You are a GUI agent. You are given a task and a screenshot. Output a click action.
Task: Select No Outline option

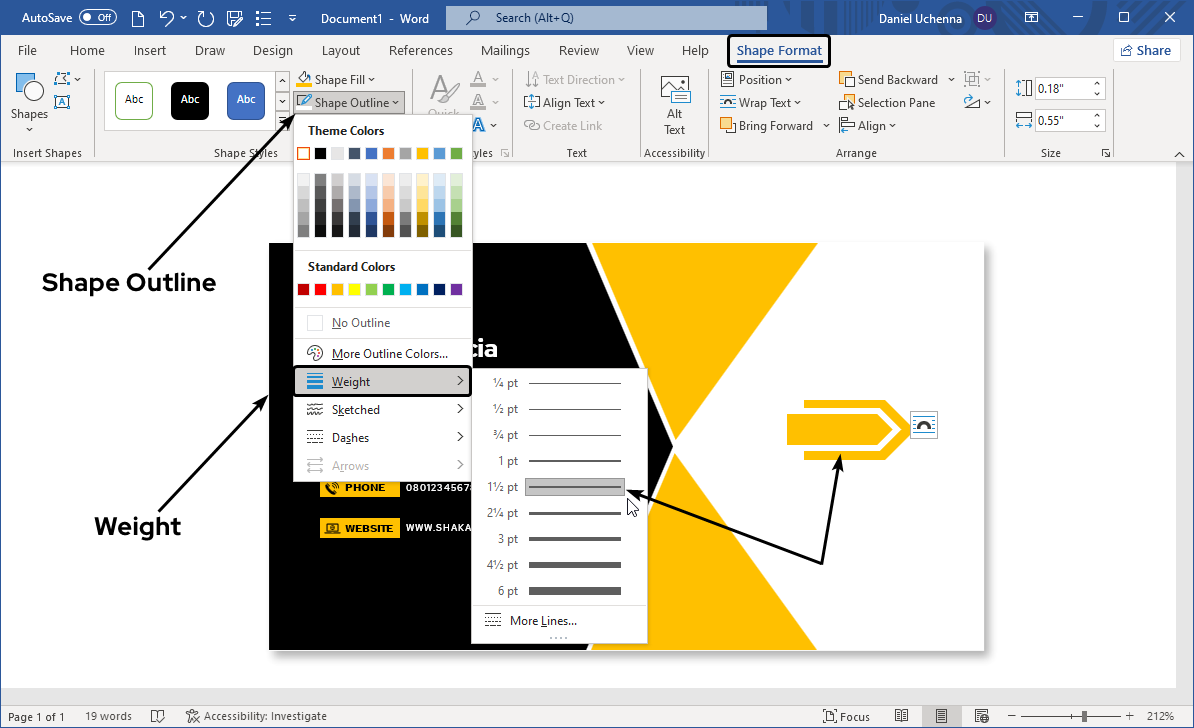coord(360,323)
